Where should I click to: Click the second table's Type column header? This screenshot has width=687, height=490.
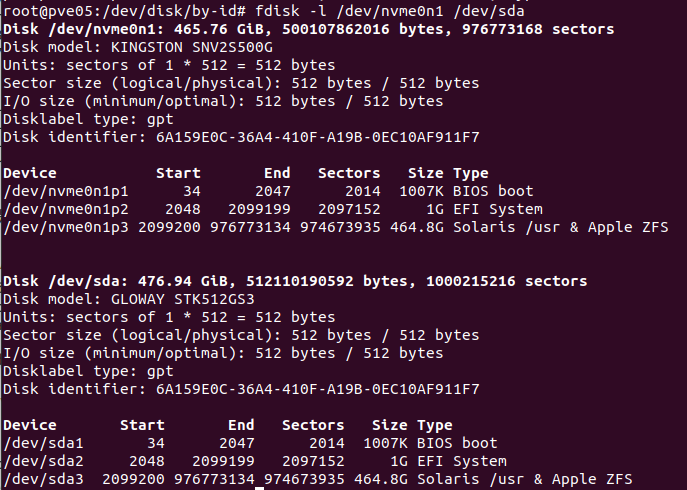[x=435, y=425]
